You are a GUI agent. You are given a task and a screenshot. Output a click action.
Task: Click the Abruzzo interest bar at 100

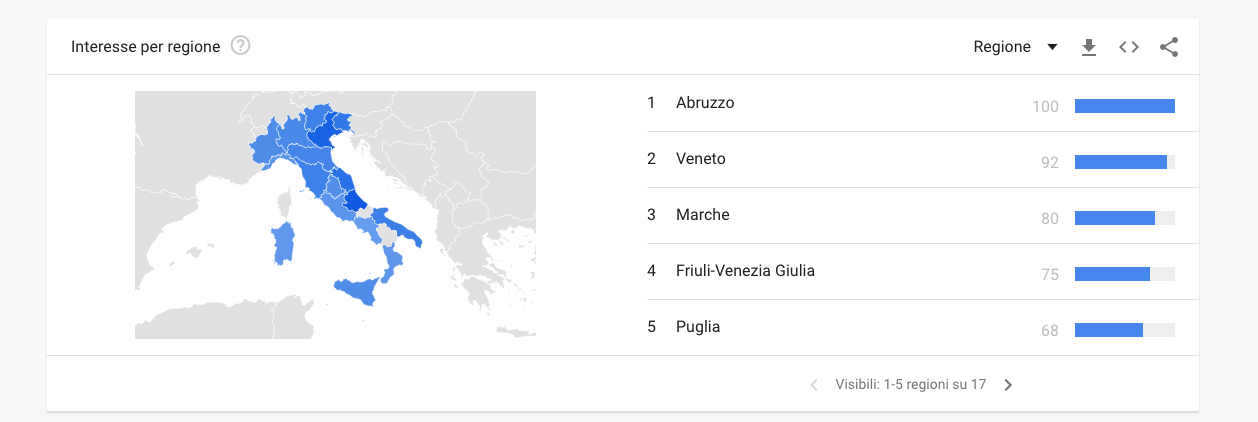pyautogui.click(x=1125, y=106)
